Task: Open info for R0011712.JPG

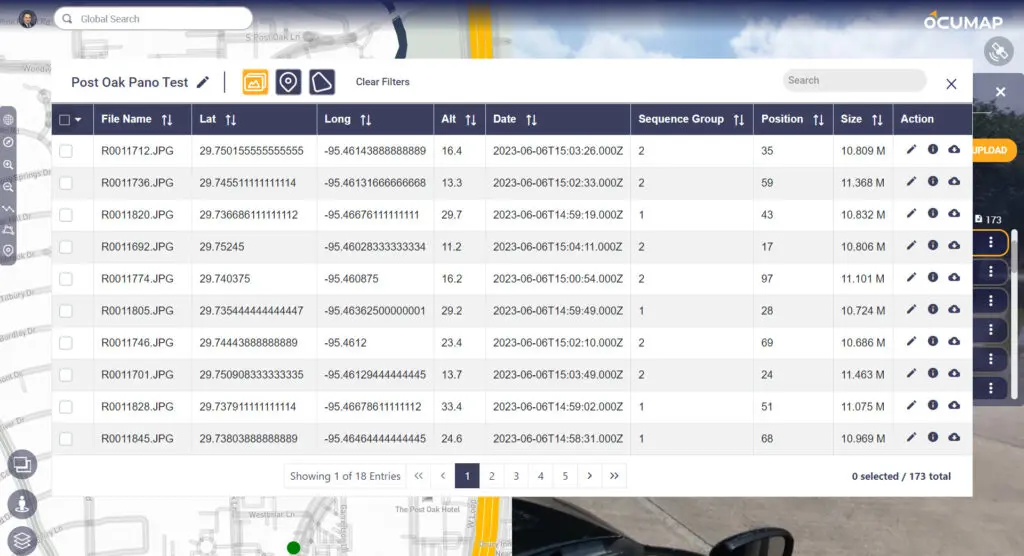Action: tap(933, 150)
